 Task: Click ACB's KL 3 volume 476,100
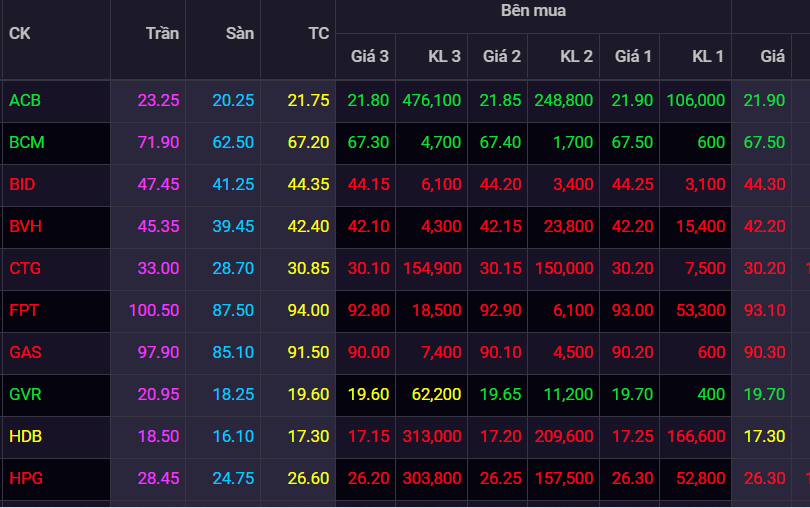pyautogui.click(x=431, y=100)
